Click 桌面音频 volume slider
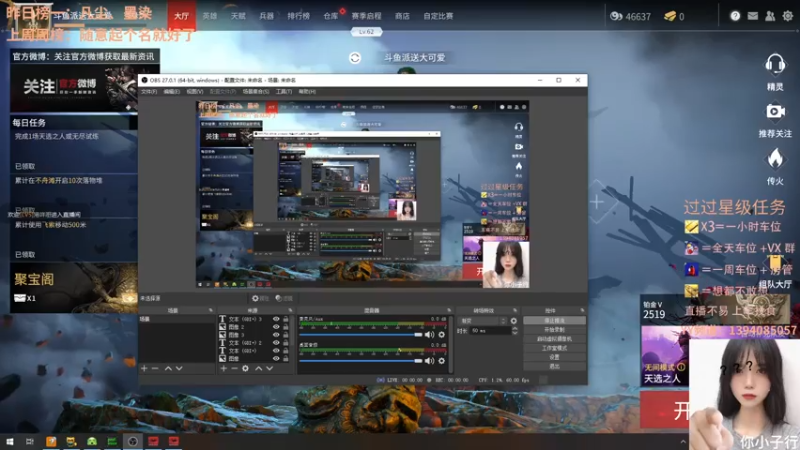The height and width of the screenshot is (450, 800). [361, 361]
